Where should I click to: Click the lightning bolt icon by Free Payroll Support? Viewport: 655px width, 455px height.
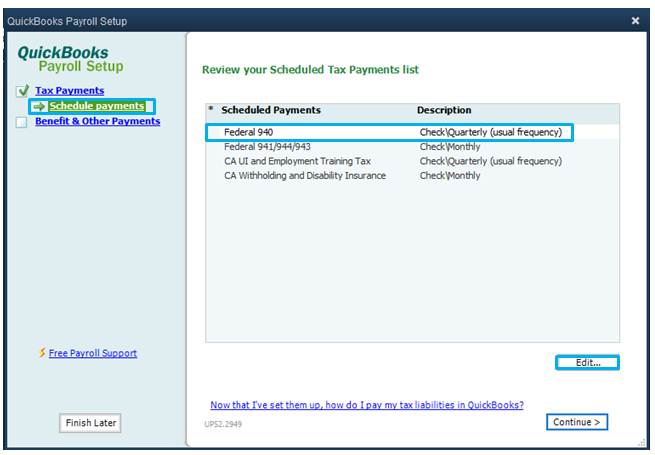[42, 353]
